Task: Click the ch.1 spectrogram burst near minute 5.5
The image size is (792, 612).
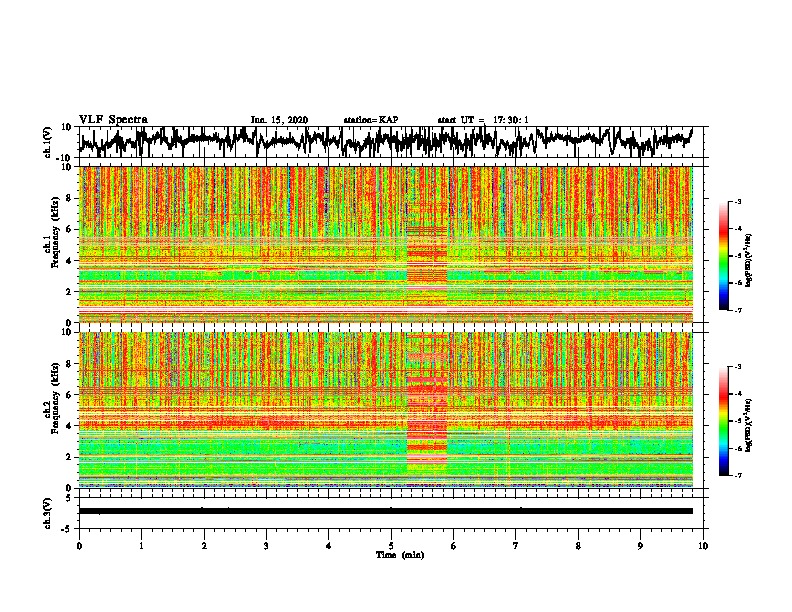Action: coord(427,245)
